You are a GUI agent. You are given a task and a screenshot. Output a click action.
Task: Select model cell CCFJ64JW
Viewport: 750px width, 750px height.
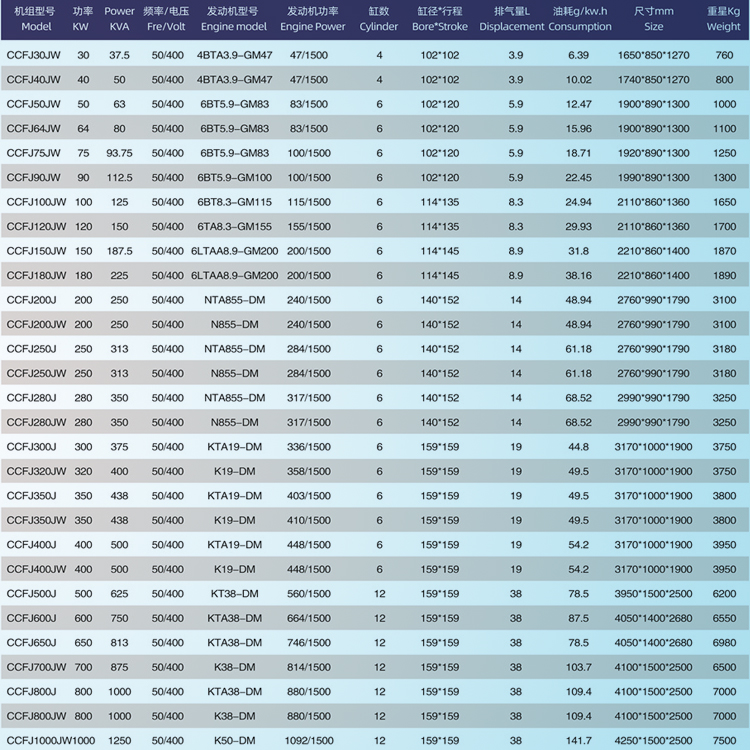(x=33, y=129)
